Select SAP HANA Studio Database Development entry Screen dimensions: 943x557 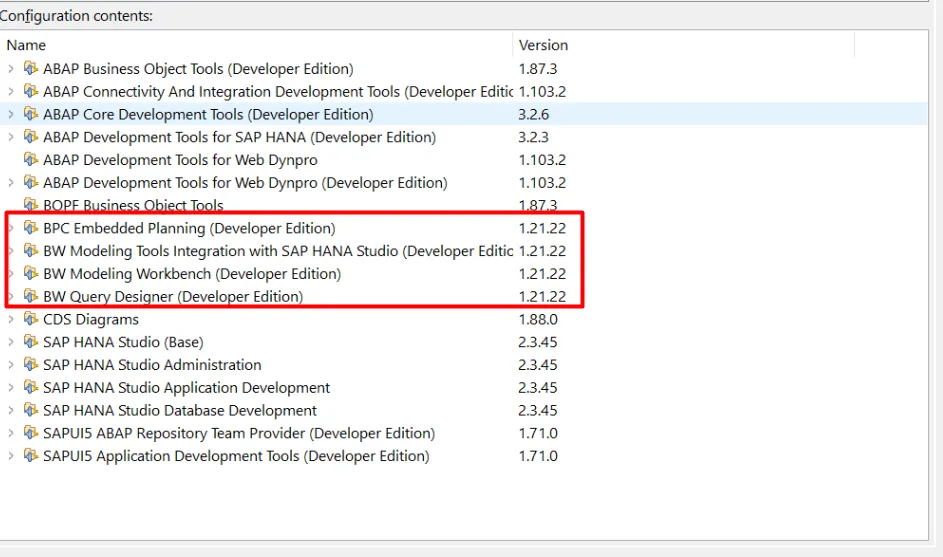(x=180, y=411)
